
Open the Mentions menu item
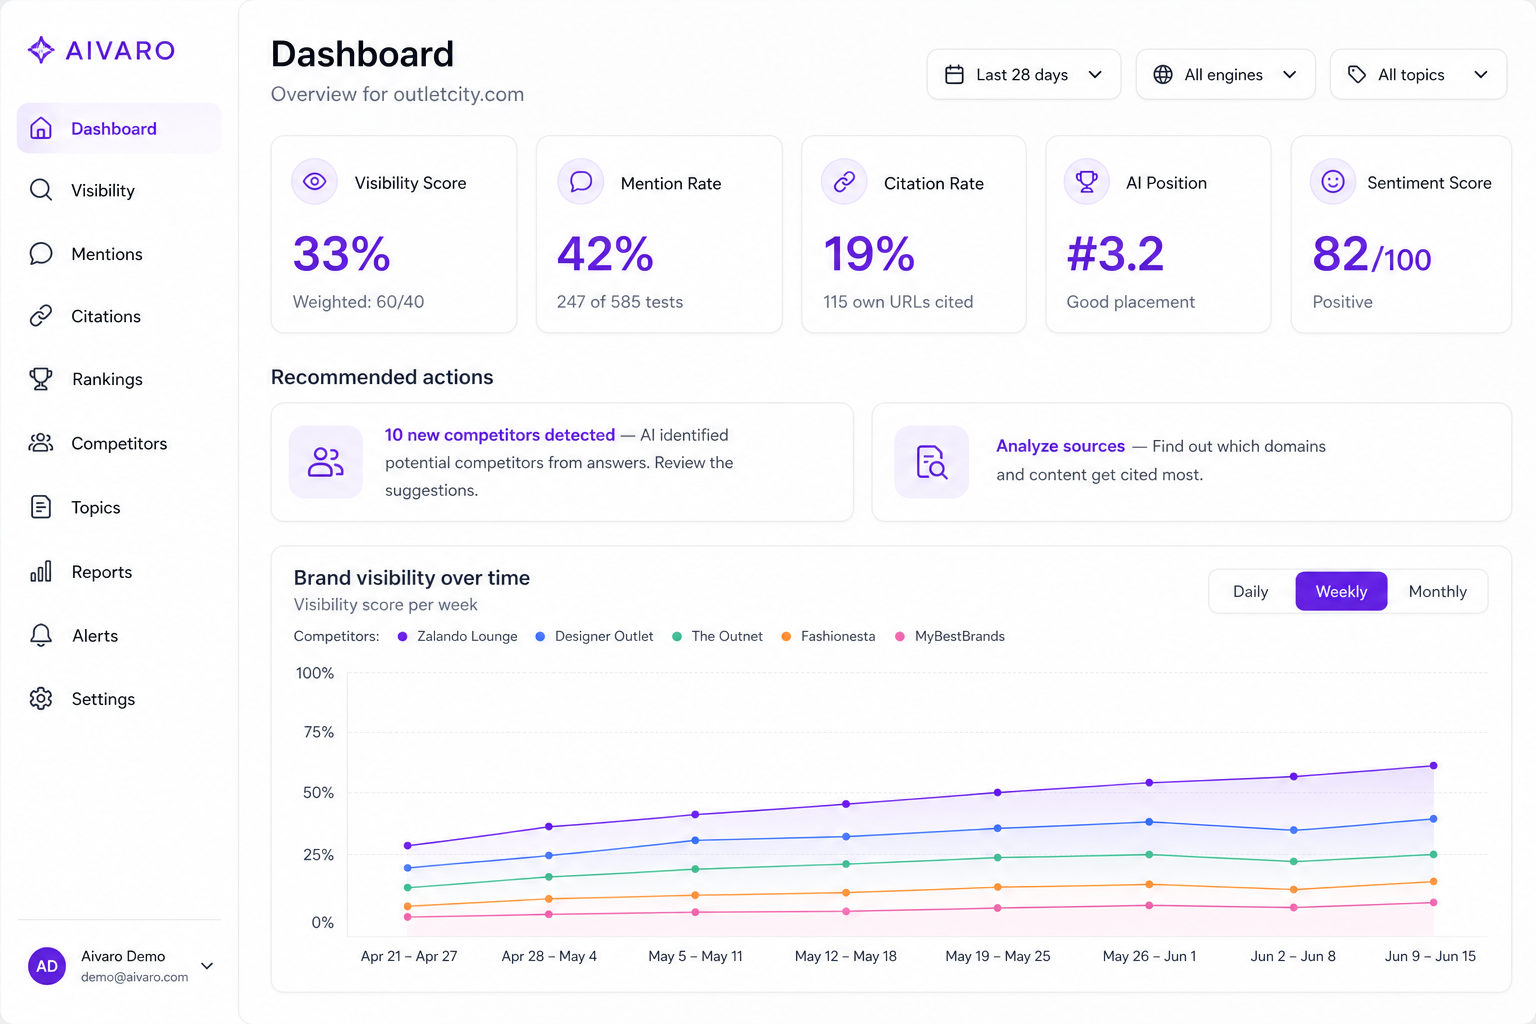(119, 254)
